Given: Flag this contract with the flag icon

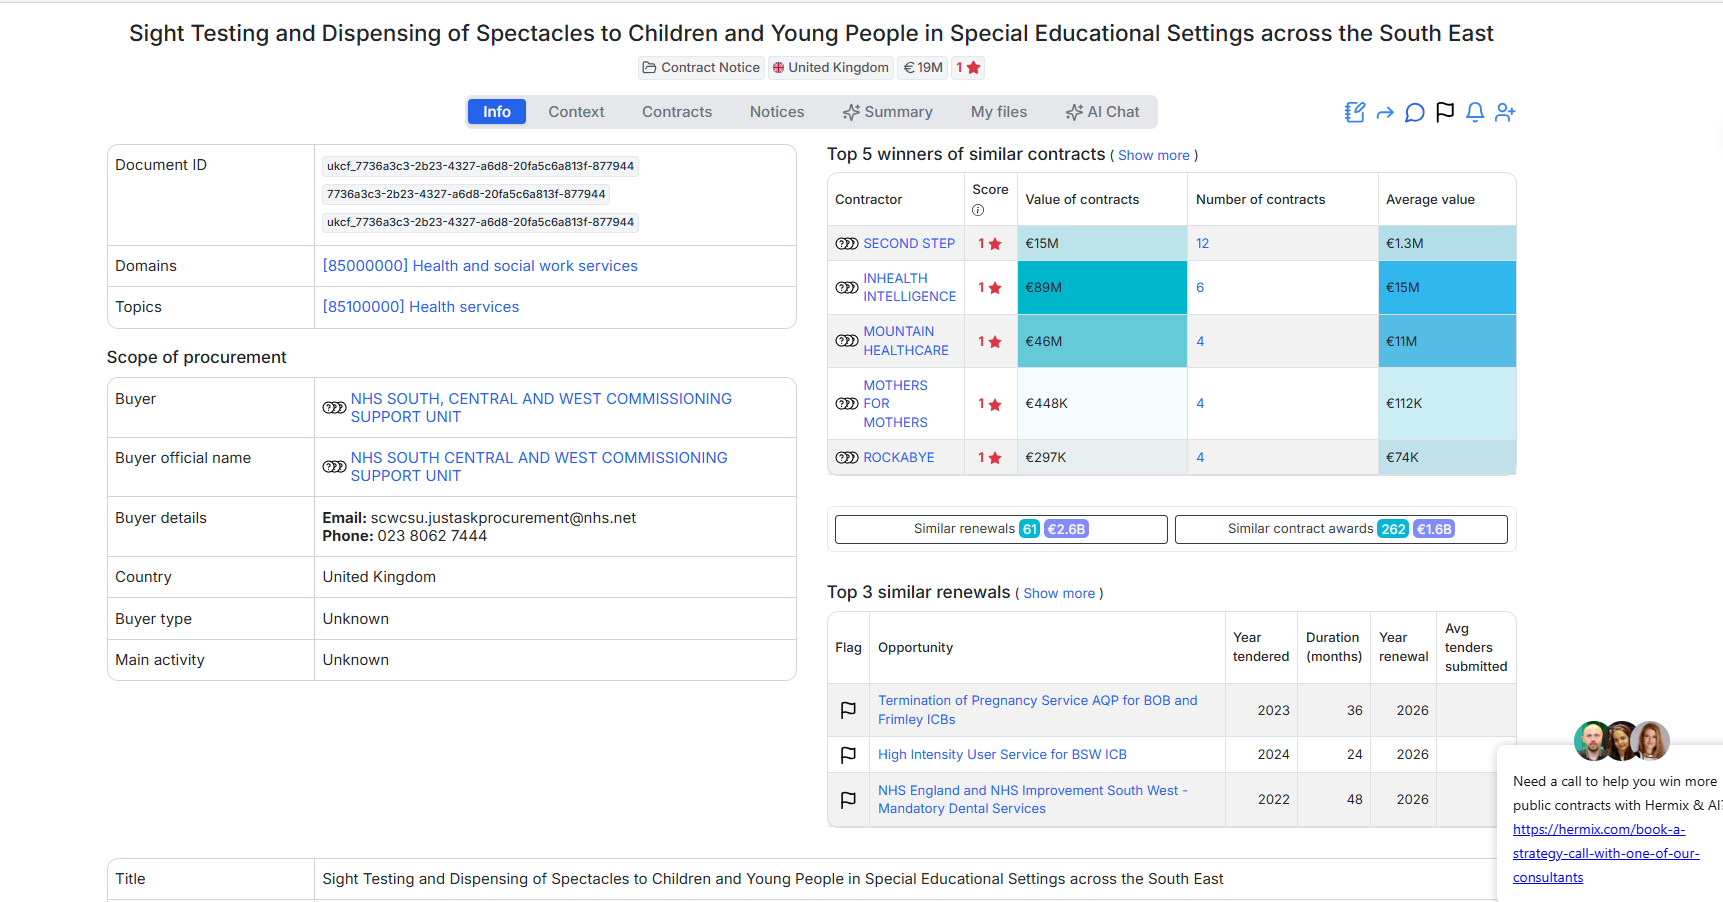Looking at the screenshot, I should [1444, 112].
